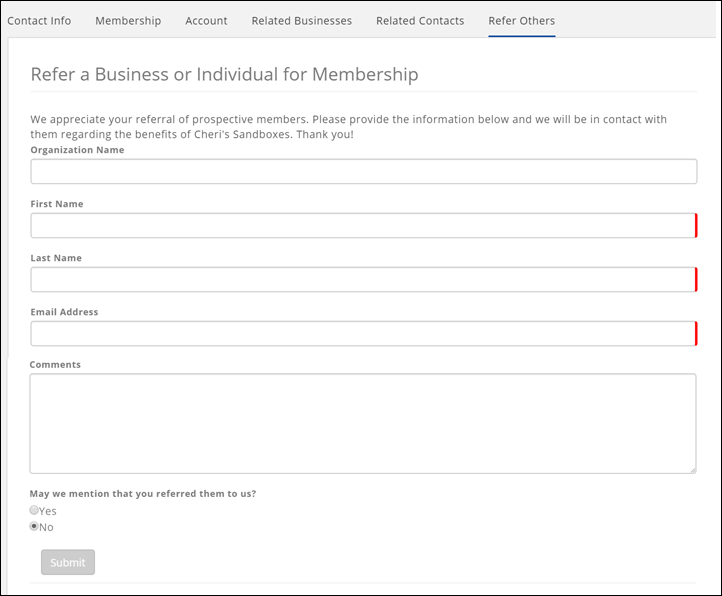Switch to the Membership tab
The width and height of the screenshot is (722, 596).
tap(128, 21)
